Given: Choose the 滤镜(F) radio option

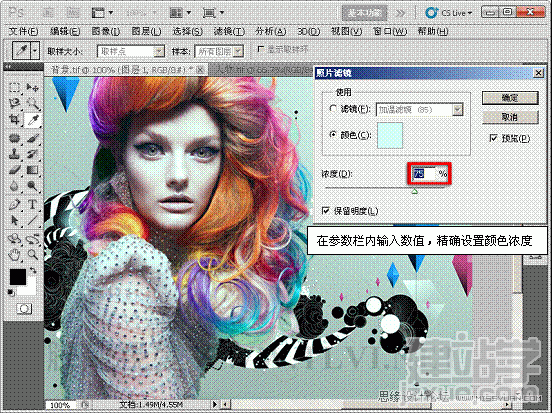Looking at the screenshot, I should (x=333, y=109).
